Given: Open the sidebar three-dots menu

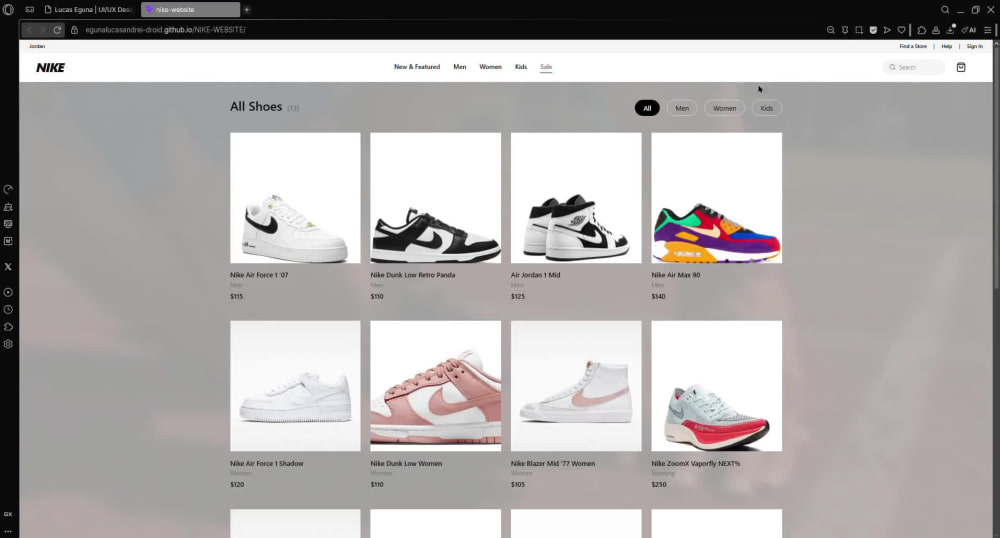Looking at the screenshot, I should tap(8, 531).
